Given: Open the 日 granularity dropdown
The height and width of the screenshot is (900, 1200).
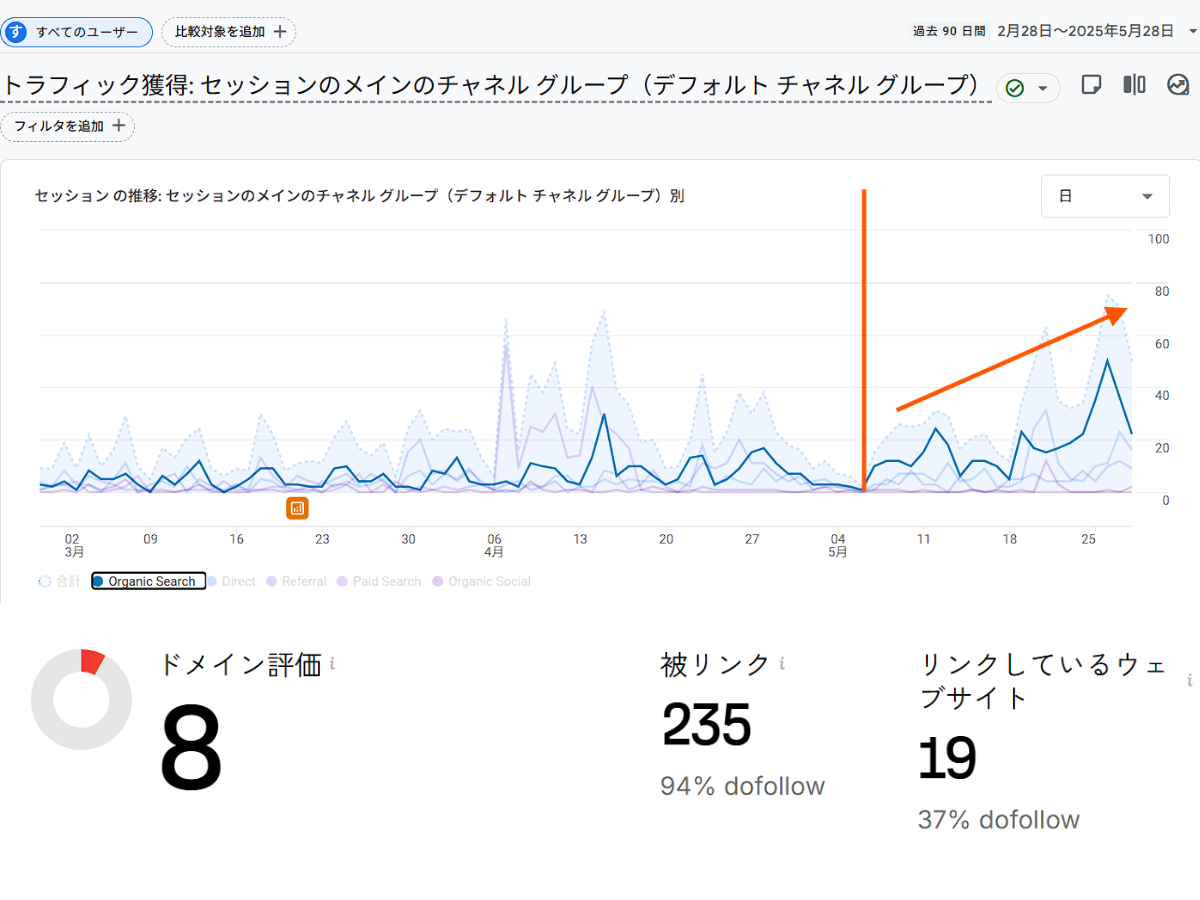Looking at the screenshot, I should click(1105, 196).
